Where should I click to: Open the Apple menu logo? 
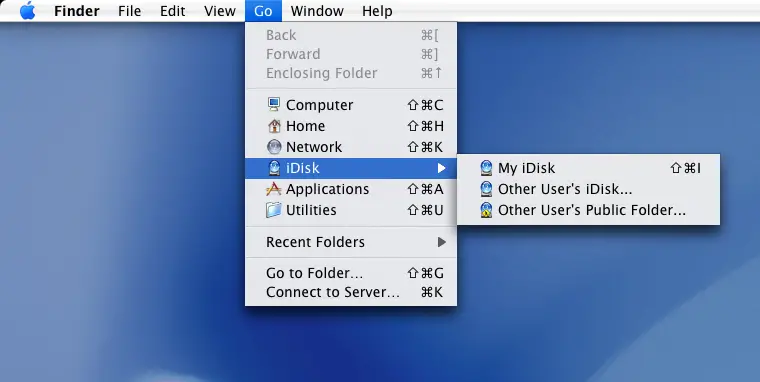point(28,11)
